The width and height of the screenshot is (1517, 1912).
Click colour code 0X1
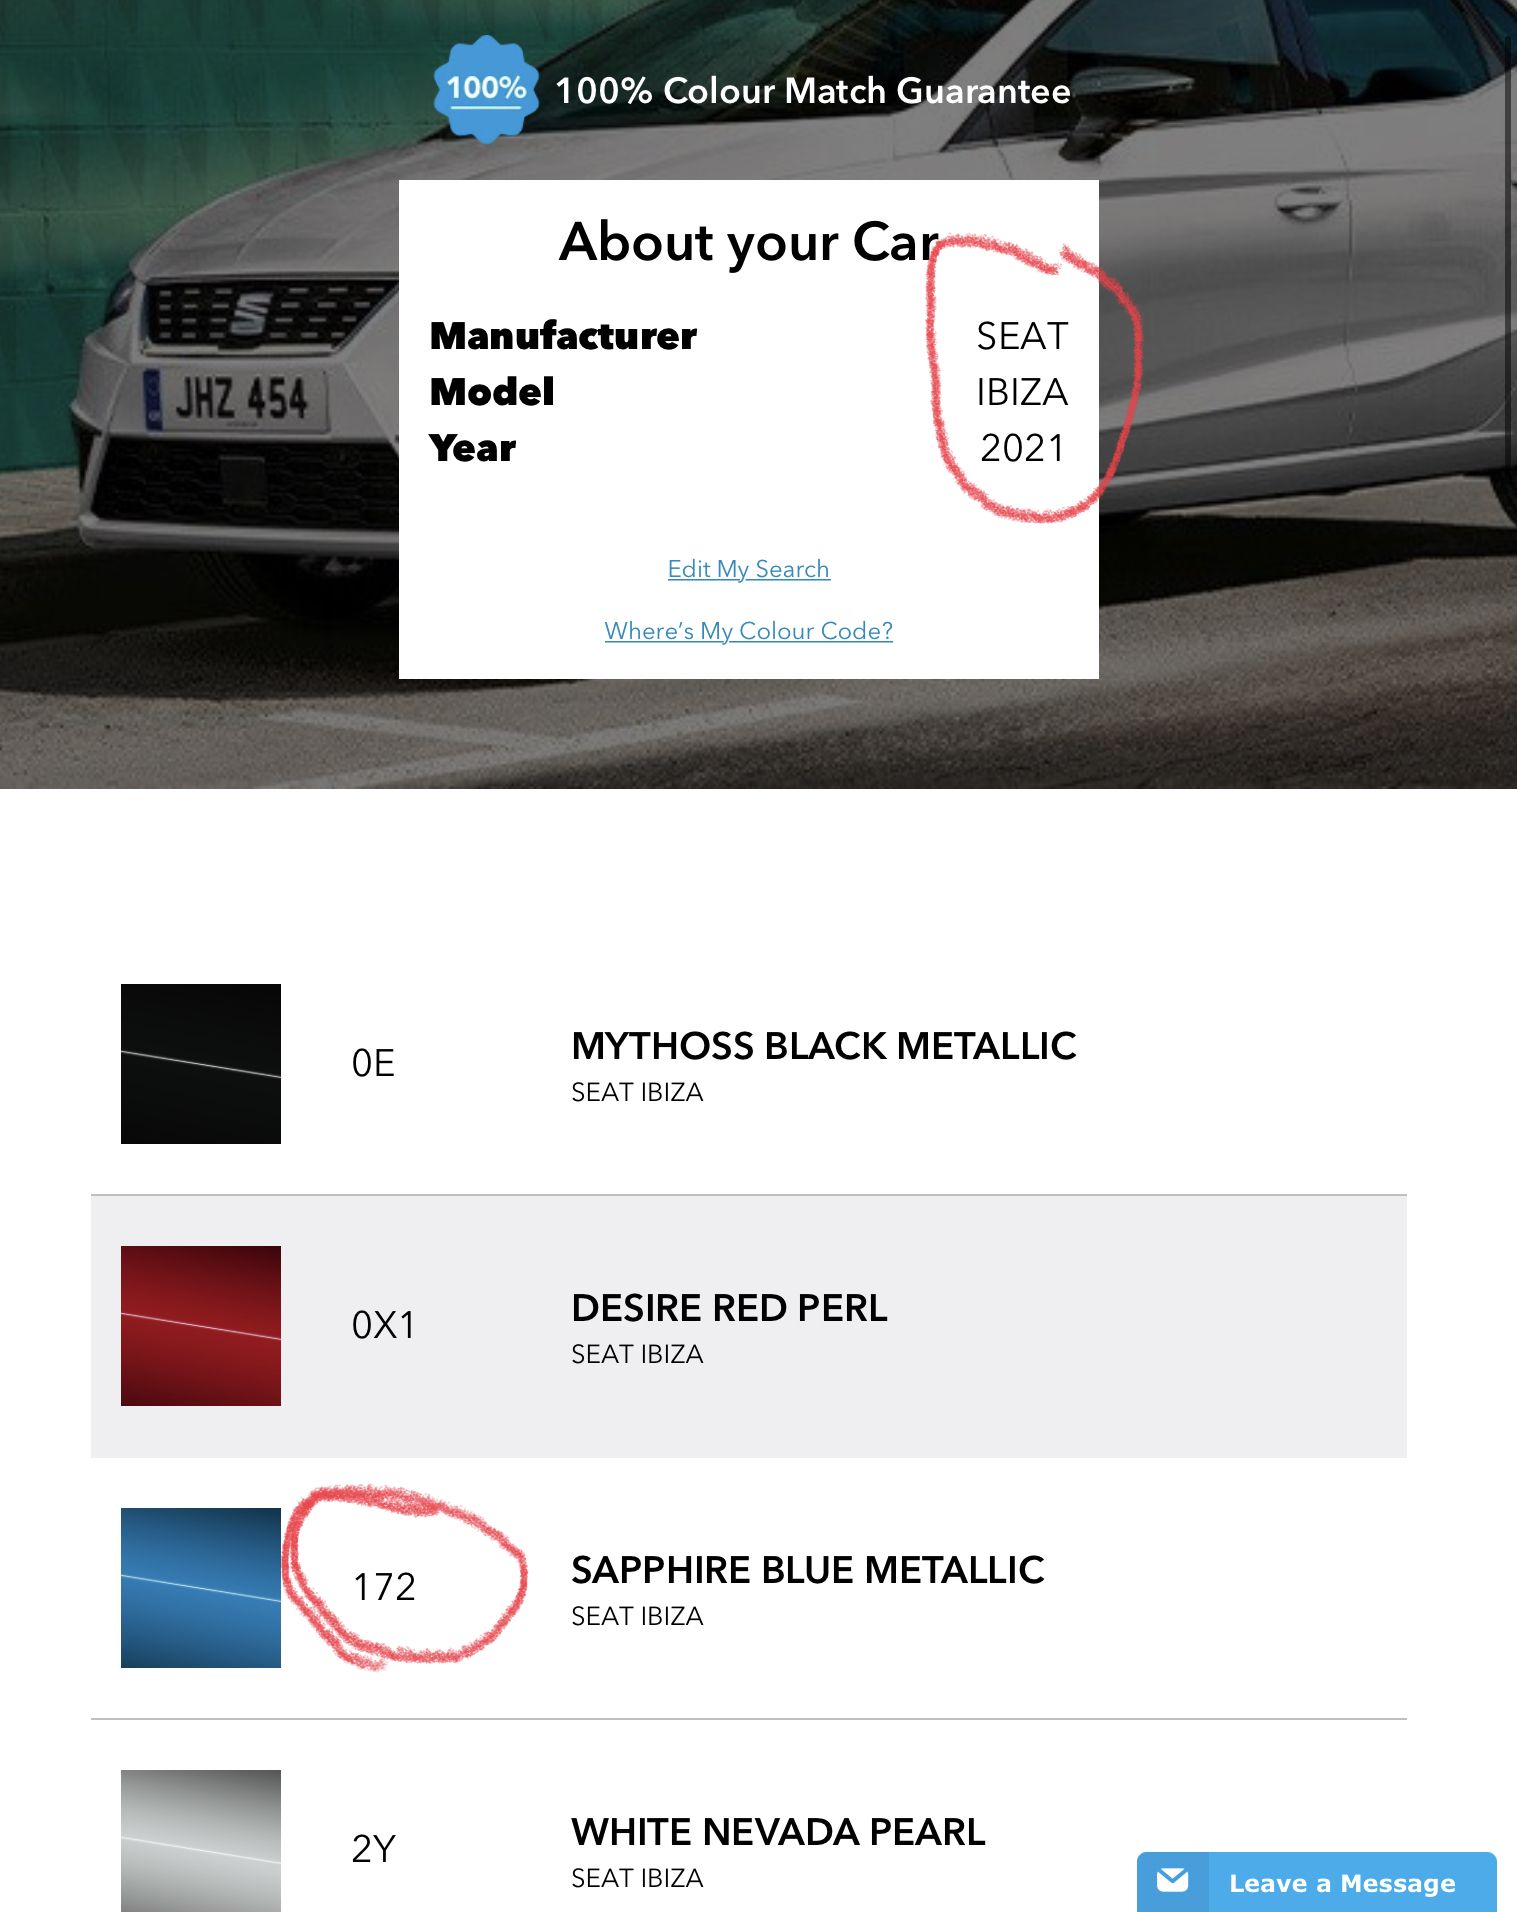coord(383,1325)
